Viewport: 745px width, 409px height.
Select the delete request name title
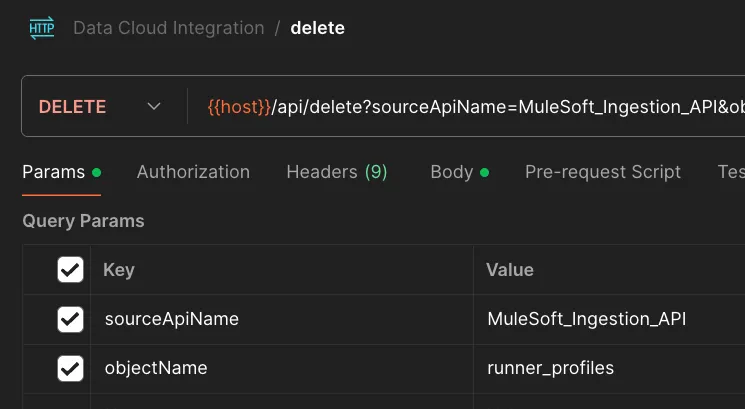pos(317,28)
